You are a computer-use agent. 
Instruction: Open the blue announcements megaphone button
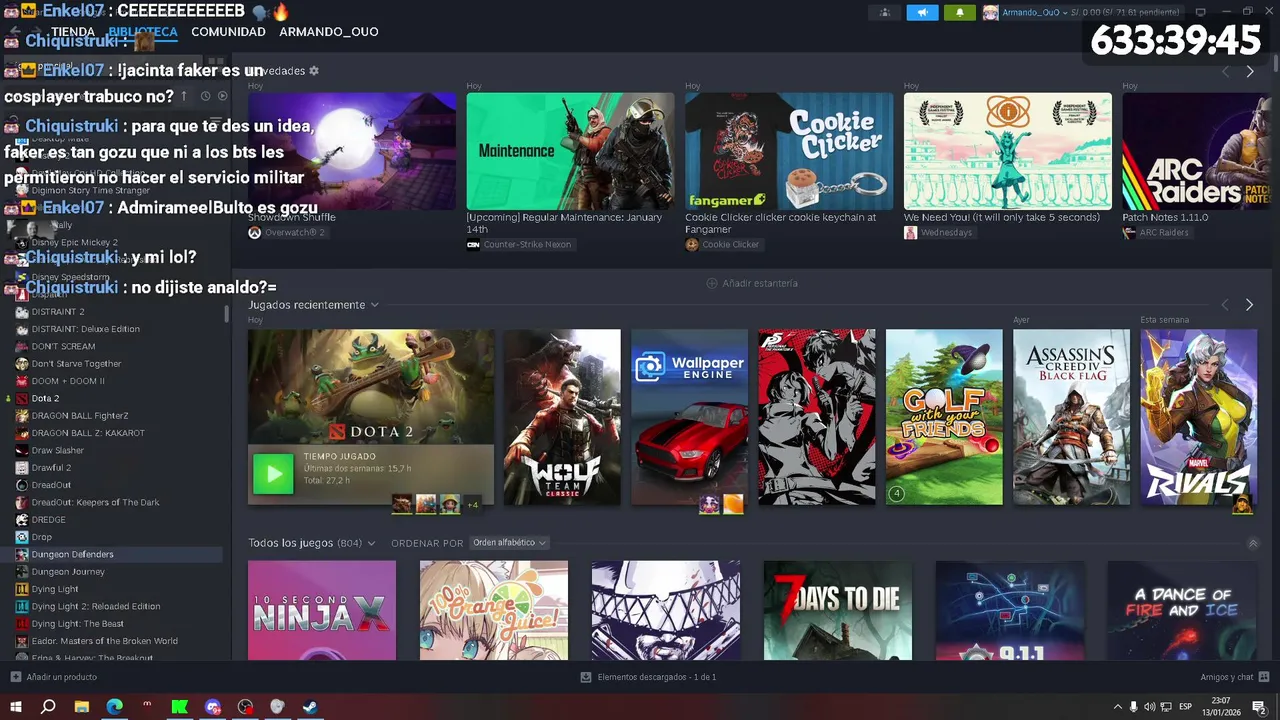[922, 13]
